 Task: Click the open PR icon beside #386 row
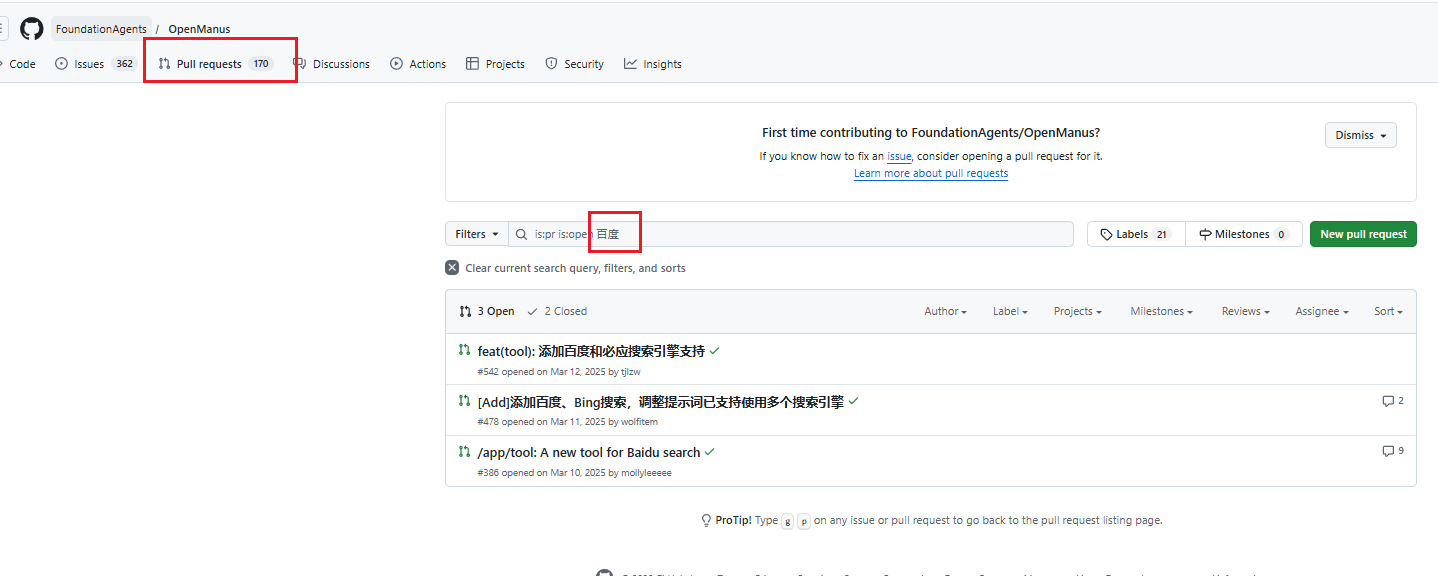click(464, 451)
